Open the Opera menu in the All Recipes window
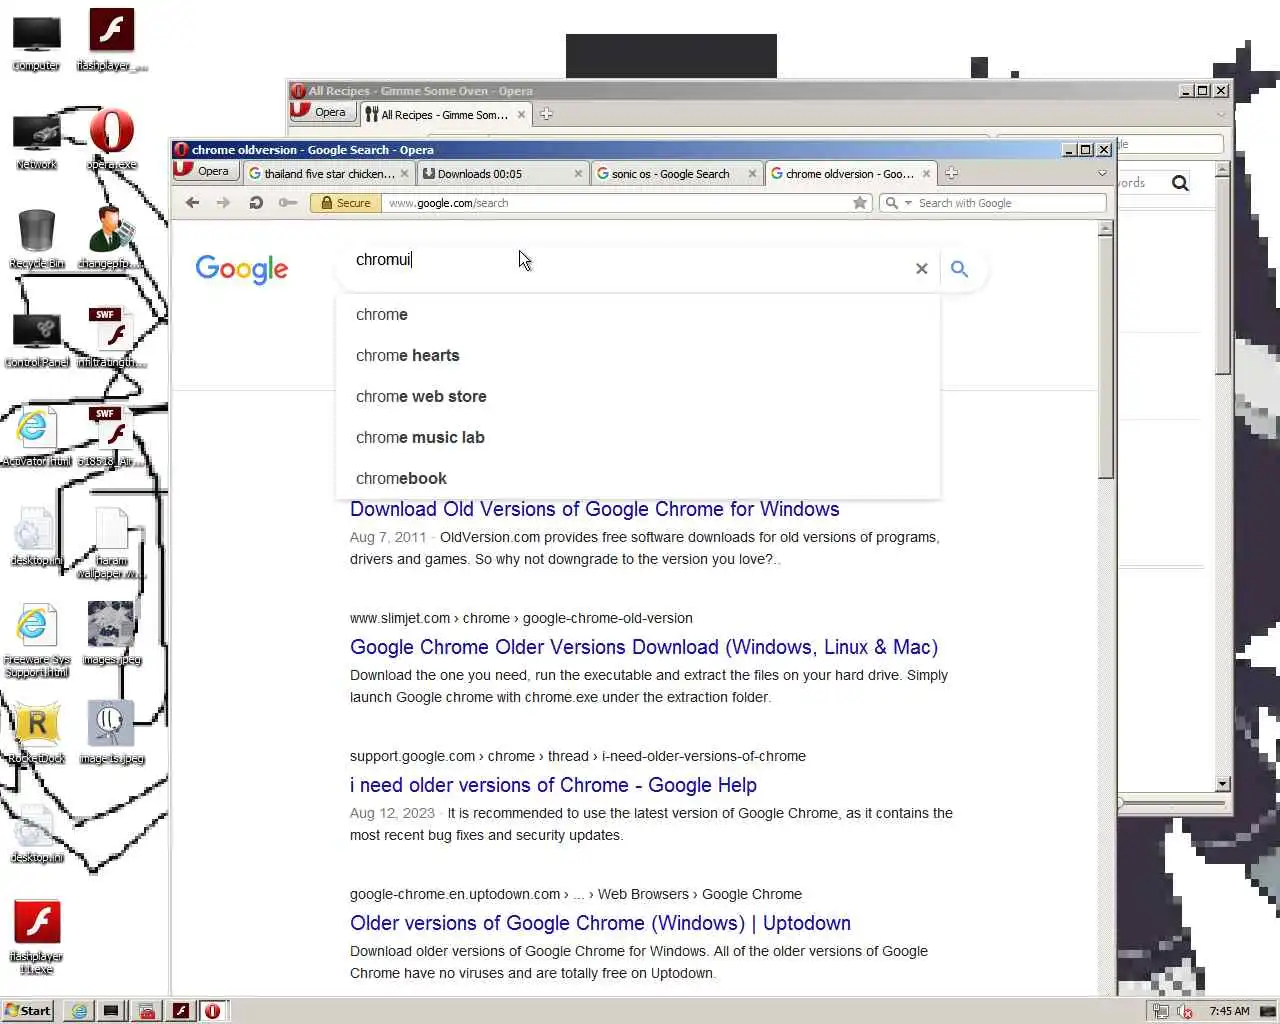Image resolution: width=1280 pixels, height=1024 pixels. (322, 113)
